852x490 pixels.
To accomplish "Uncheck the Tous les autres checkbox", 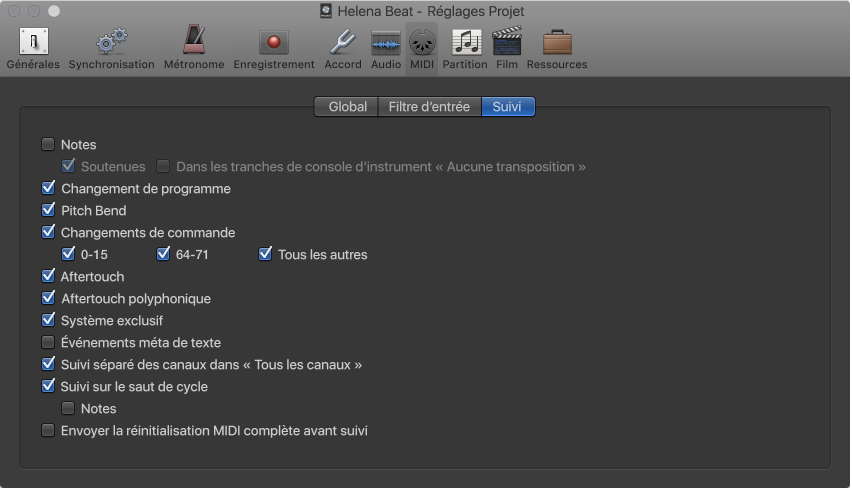I will (265, 254).
